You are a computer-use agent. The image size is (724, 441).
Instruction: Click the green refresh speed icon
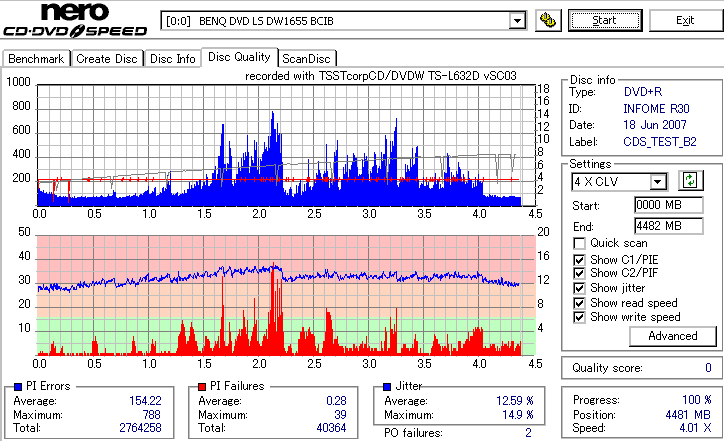[x=690, y=181]
